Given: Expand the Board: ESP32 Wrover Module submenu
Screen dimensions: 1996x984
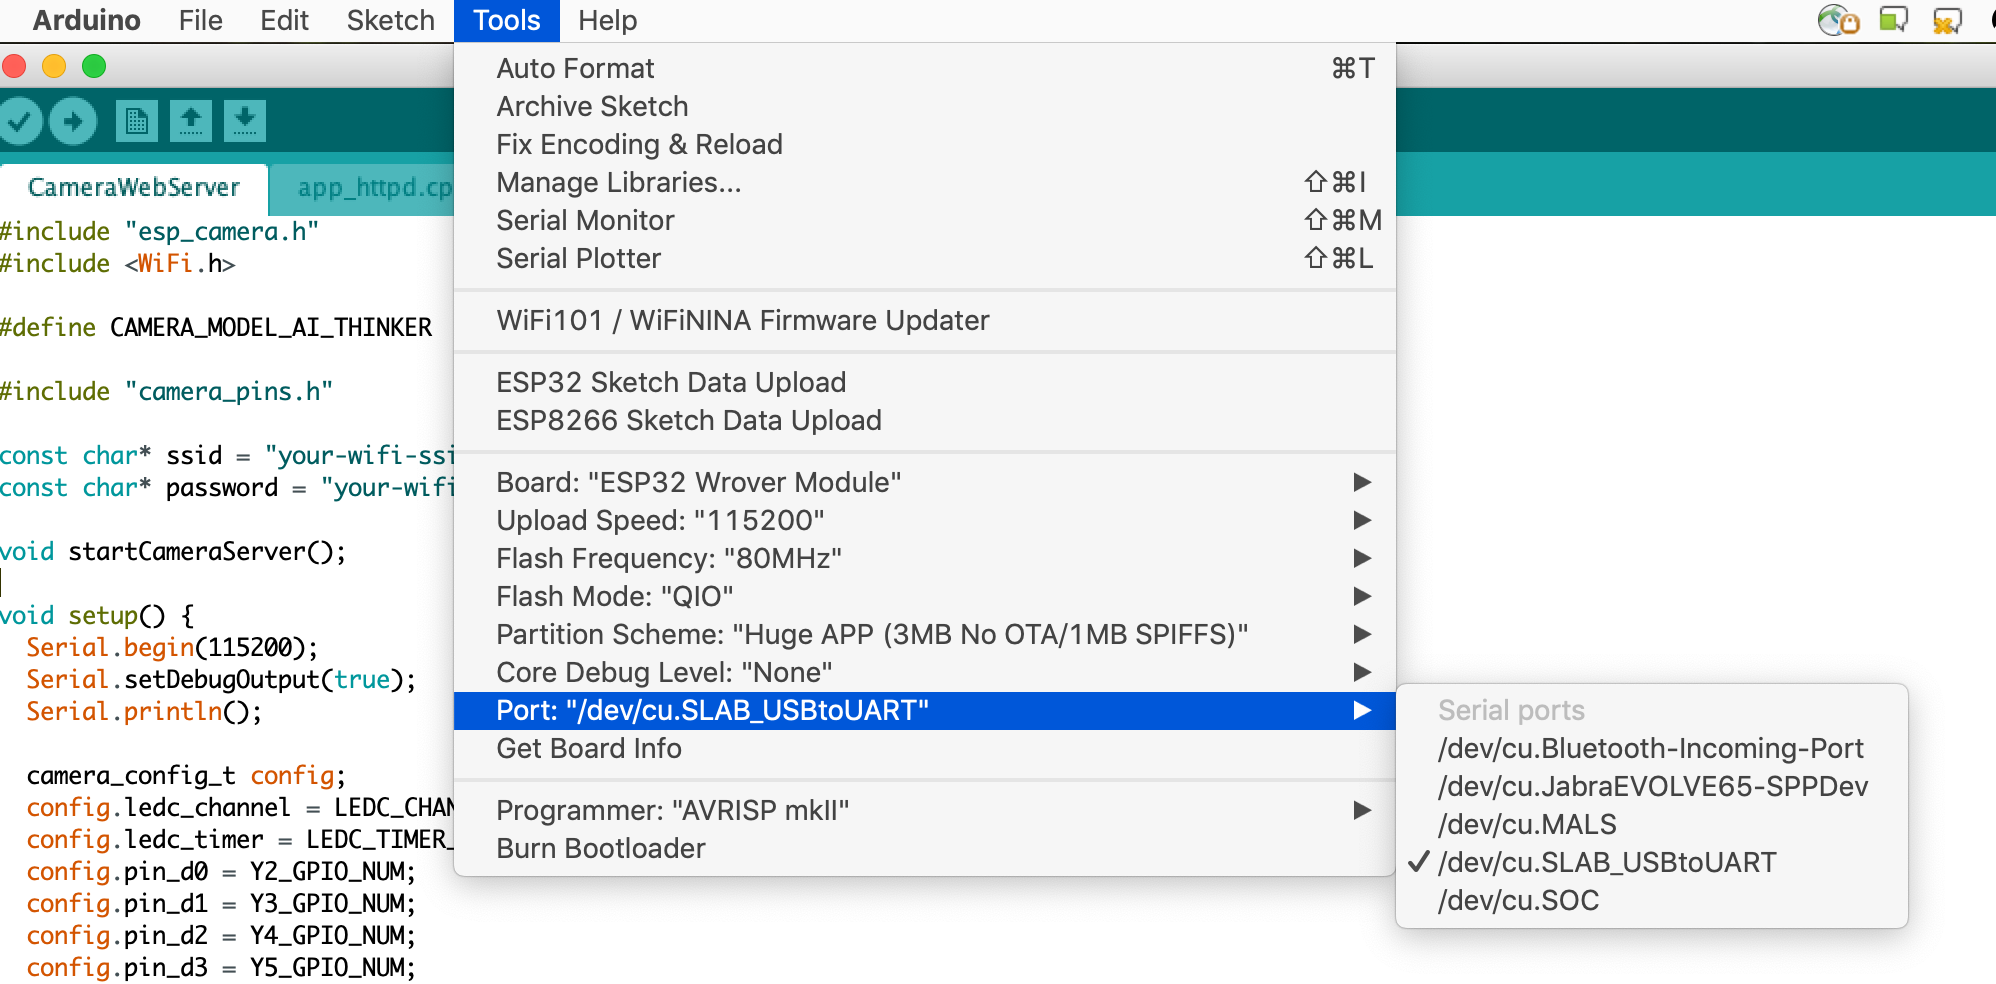Looking at the screenshot, I should (924, 482).
